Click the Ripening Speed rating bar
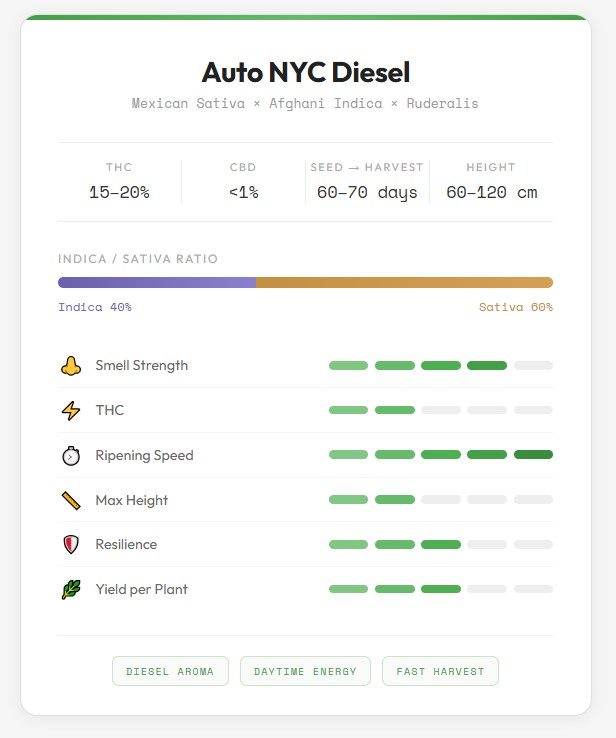Image resolution: width=616 pixels, height=738 pixels. [x=440, y=455]
